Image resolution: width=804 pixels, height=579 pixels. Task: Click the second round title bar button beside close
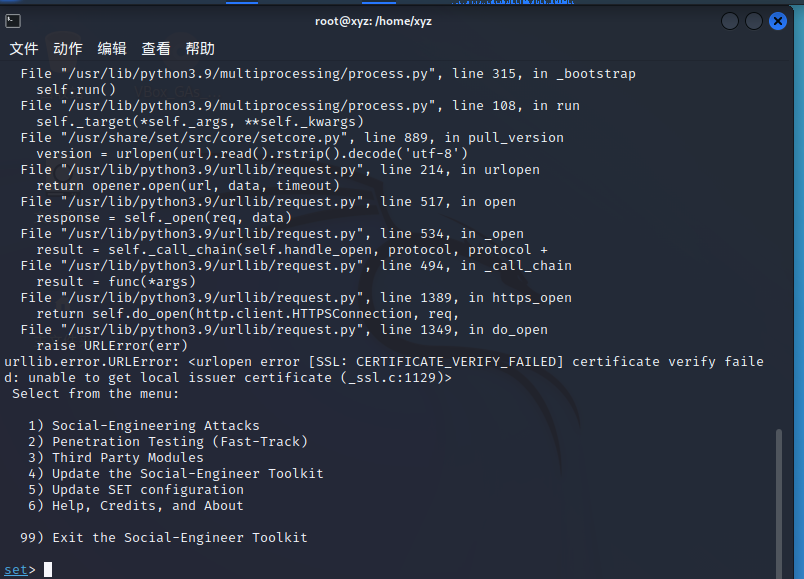click(754, 21)
